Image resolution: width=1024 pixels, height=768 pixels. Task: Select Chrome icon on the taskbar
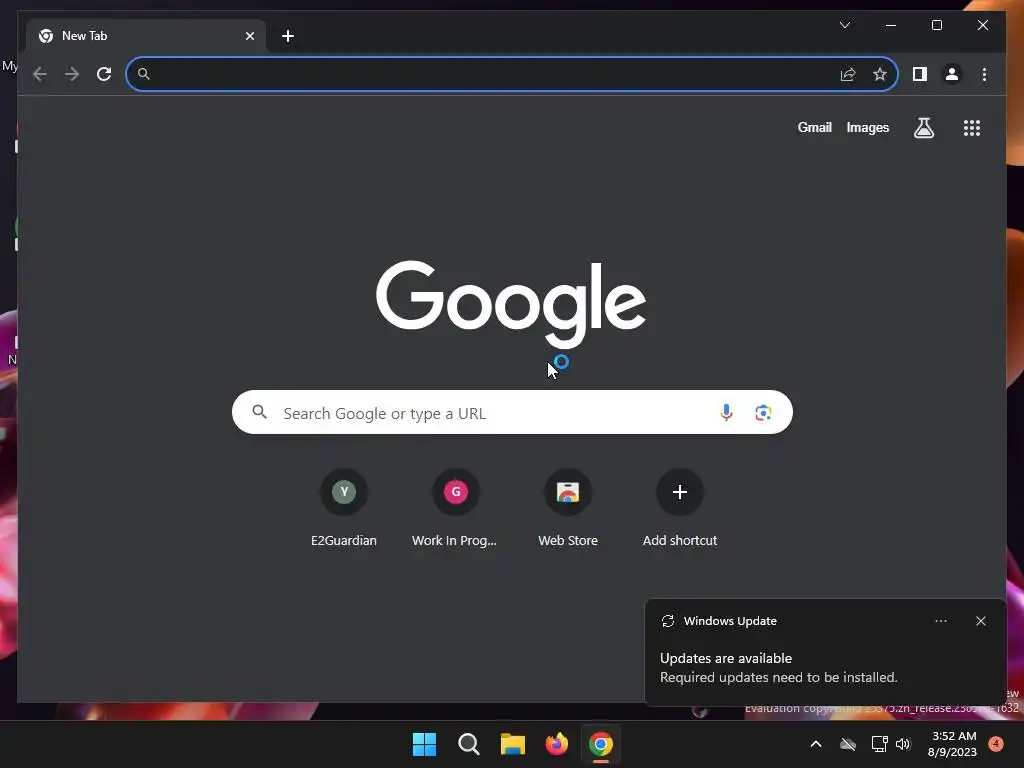[x=601, y=744]
